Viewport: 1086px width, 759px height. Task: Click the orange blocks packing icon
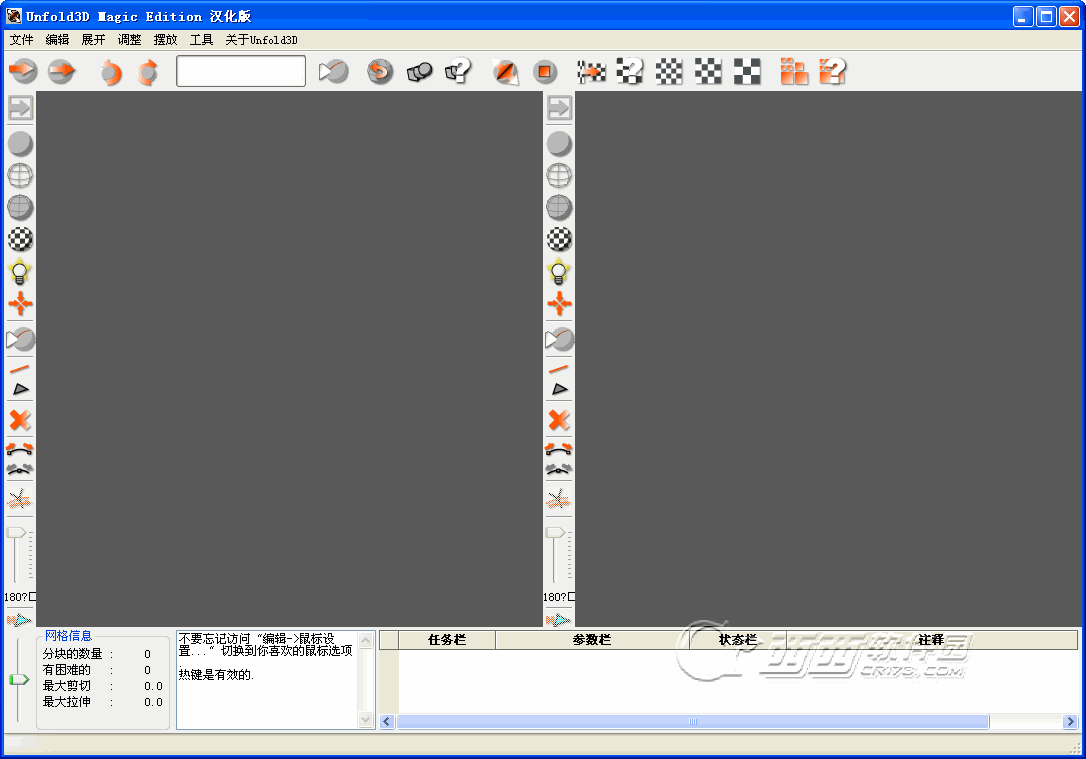(794, 71)
